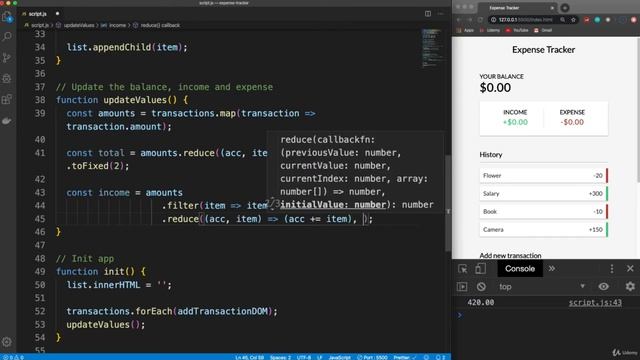Click the teal extension icon in Chrome toolbar
The width and height of the screenshot is (640, 360).
point(597,20)
